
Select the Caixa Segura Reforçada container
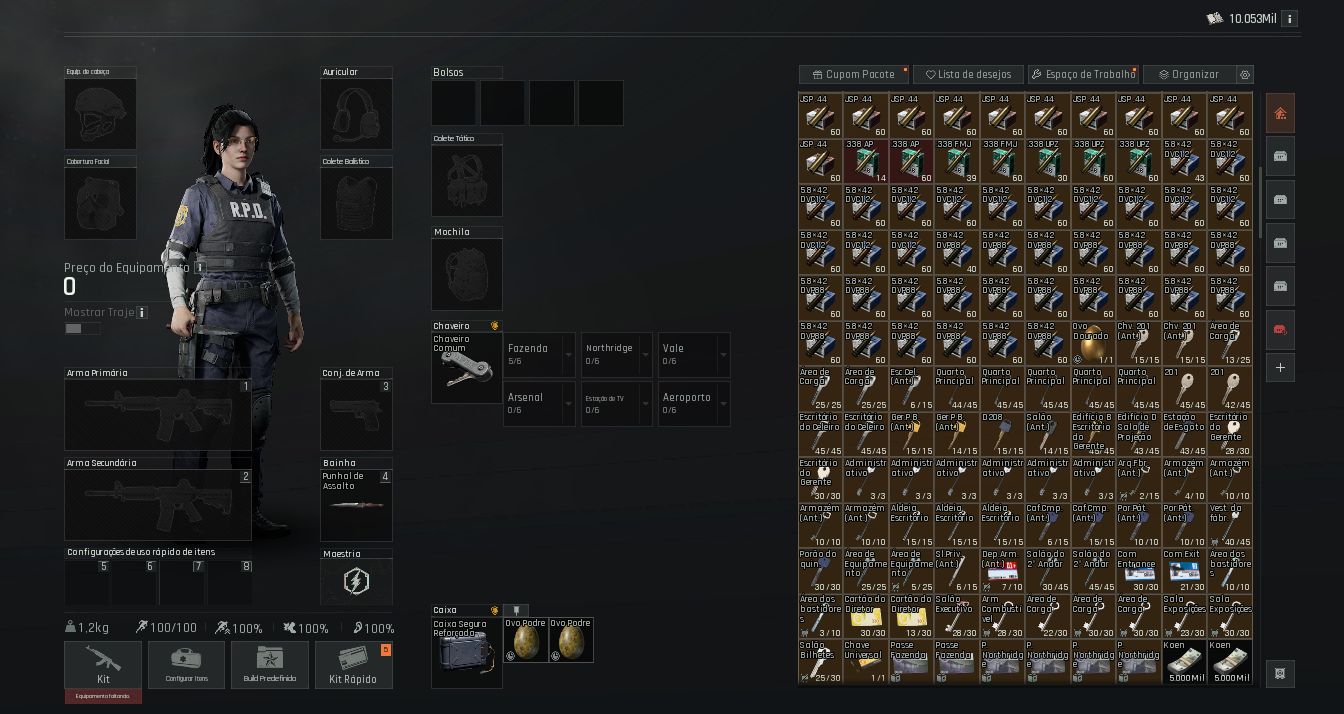[x=466, y=652]
